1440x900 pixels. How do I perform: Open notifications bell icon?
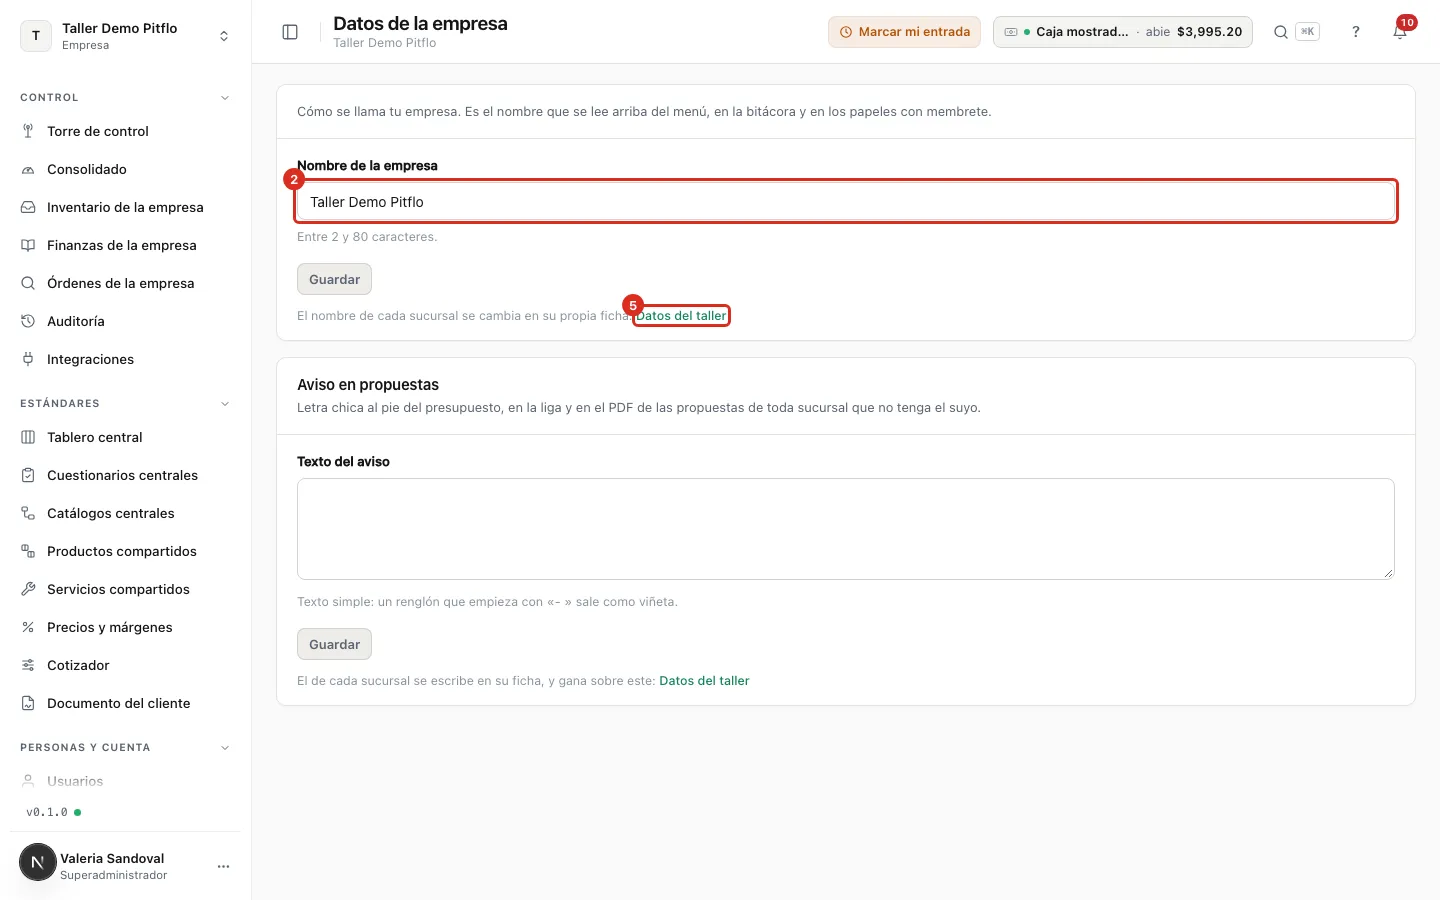(x=1400, y=32)
